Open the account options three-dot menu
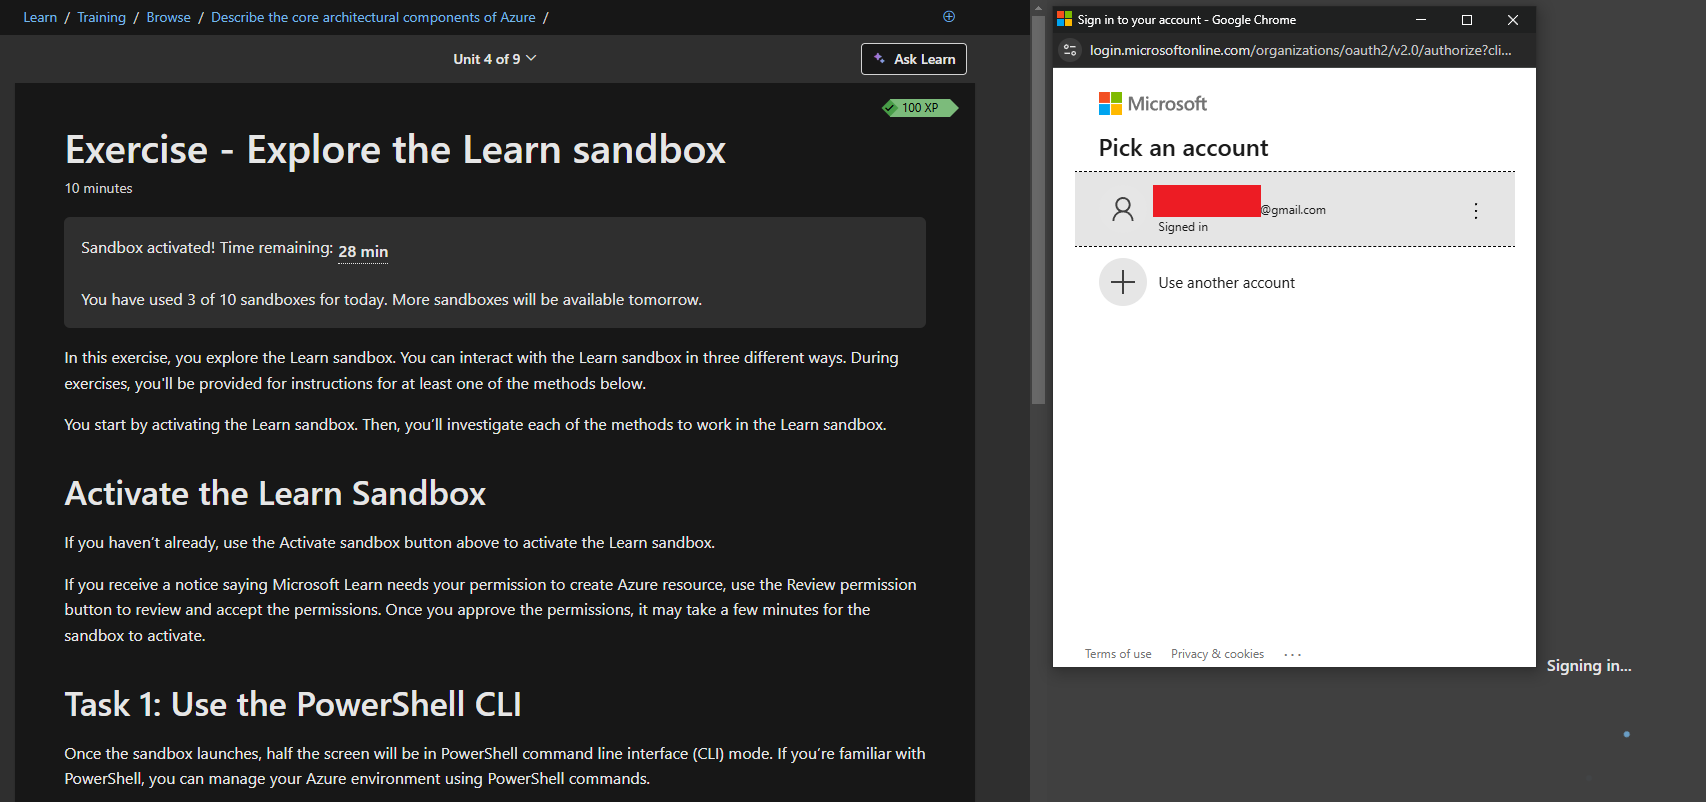This screenshot has height=802, width=1706. coord(1476,211)
